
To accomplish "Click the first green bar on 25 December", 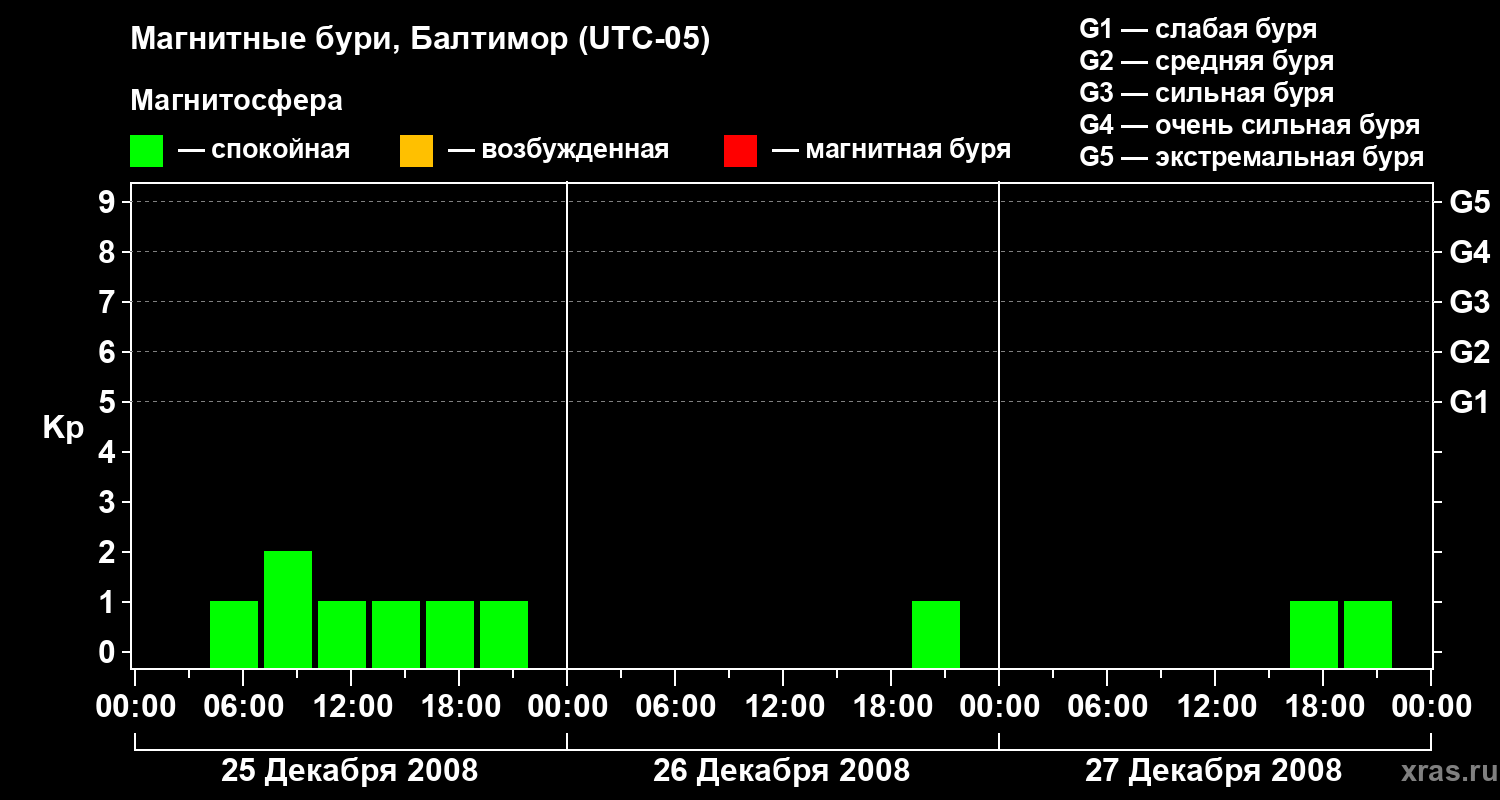I will pos(234,634).
